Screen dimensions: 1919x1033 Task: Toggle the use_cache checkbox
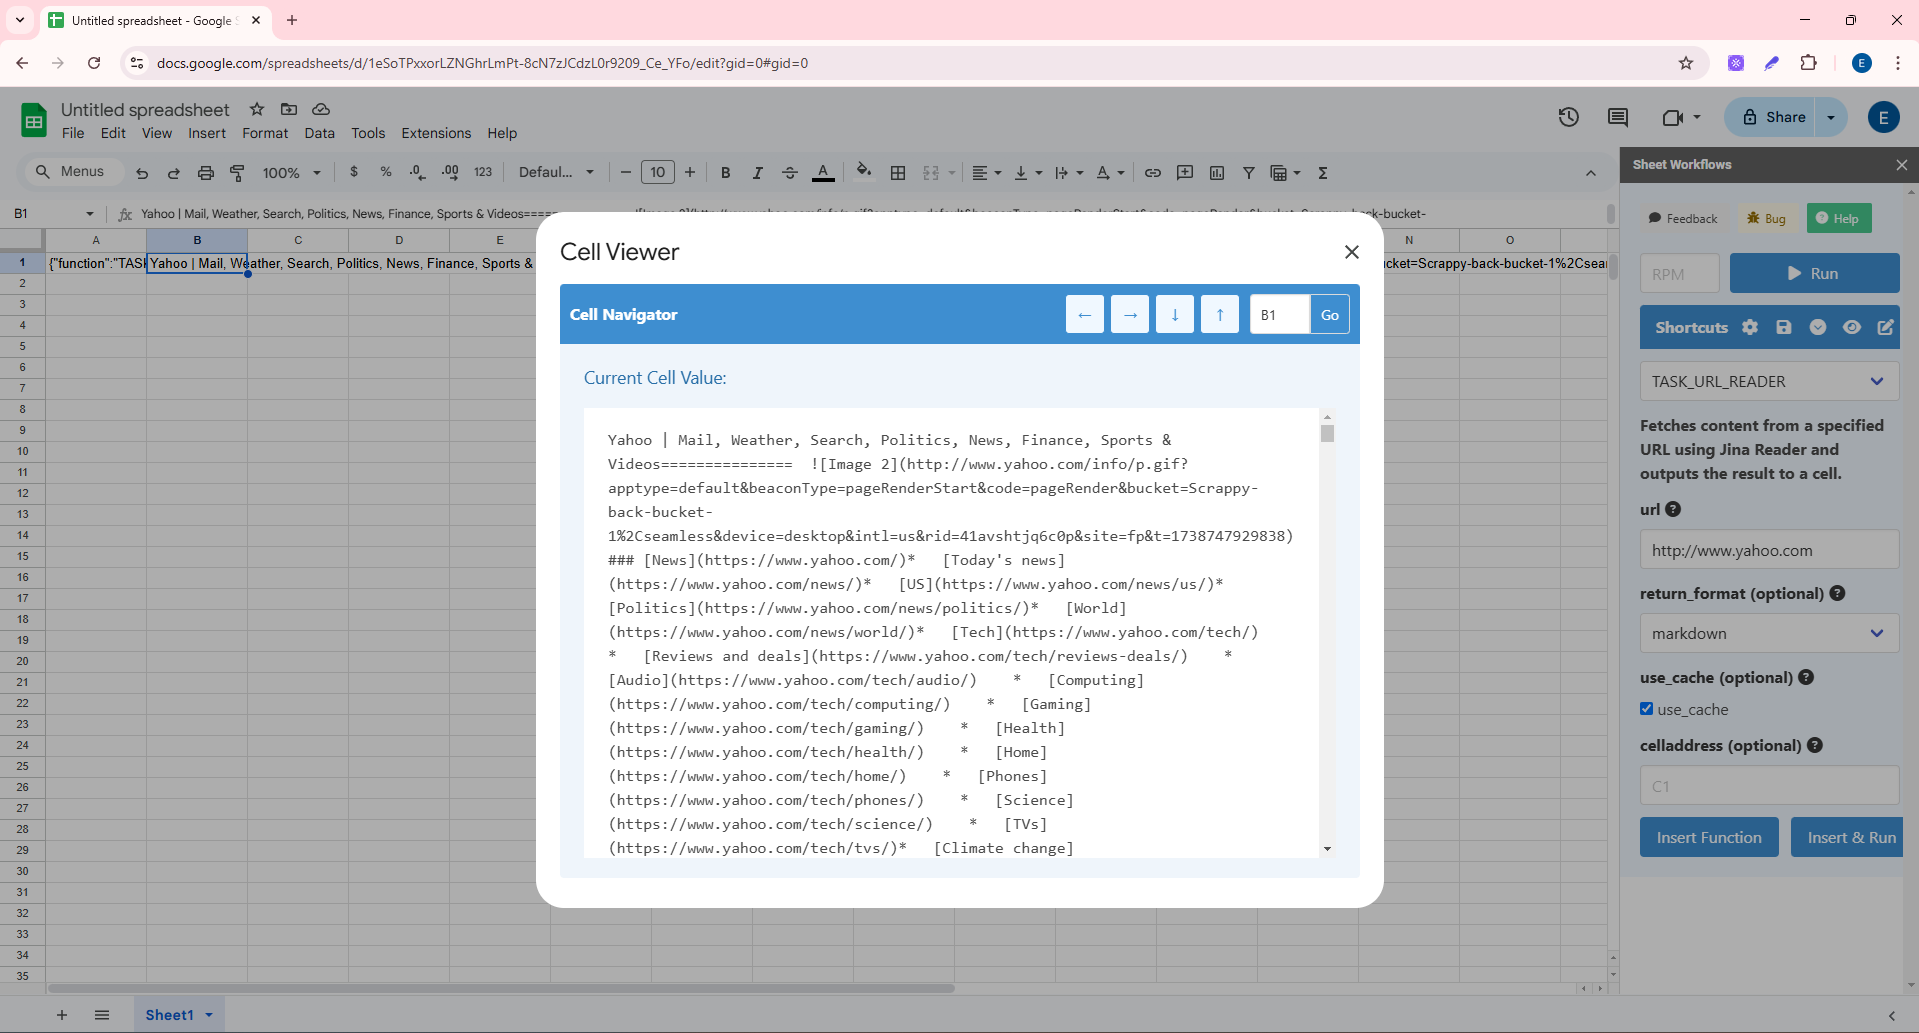(x=1646, y=709)
